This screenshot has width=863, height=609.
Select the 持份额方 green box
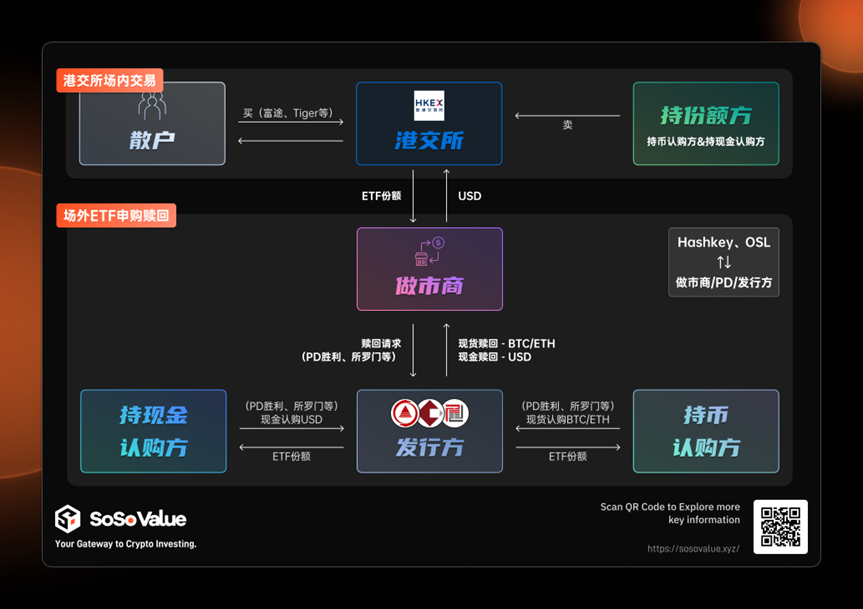(705, 123)
